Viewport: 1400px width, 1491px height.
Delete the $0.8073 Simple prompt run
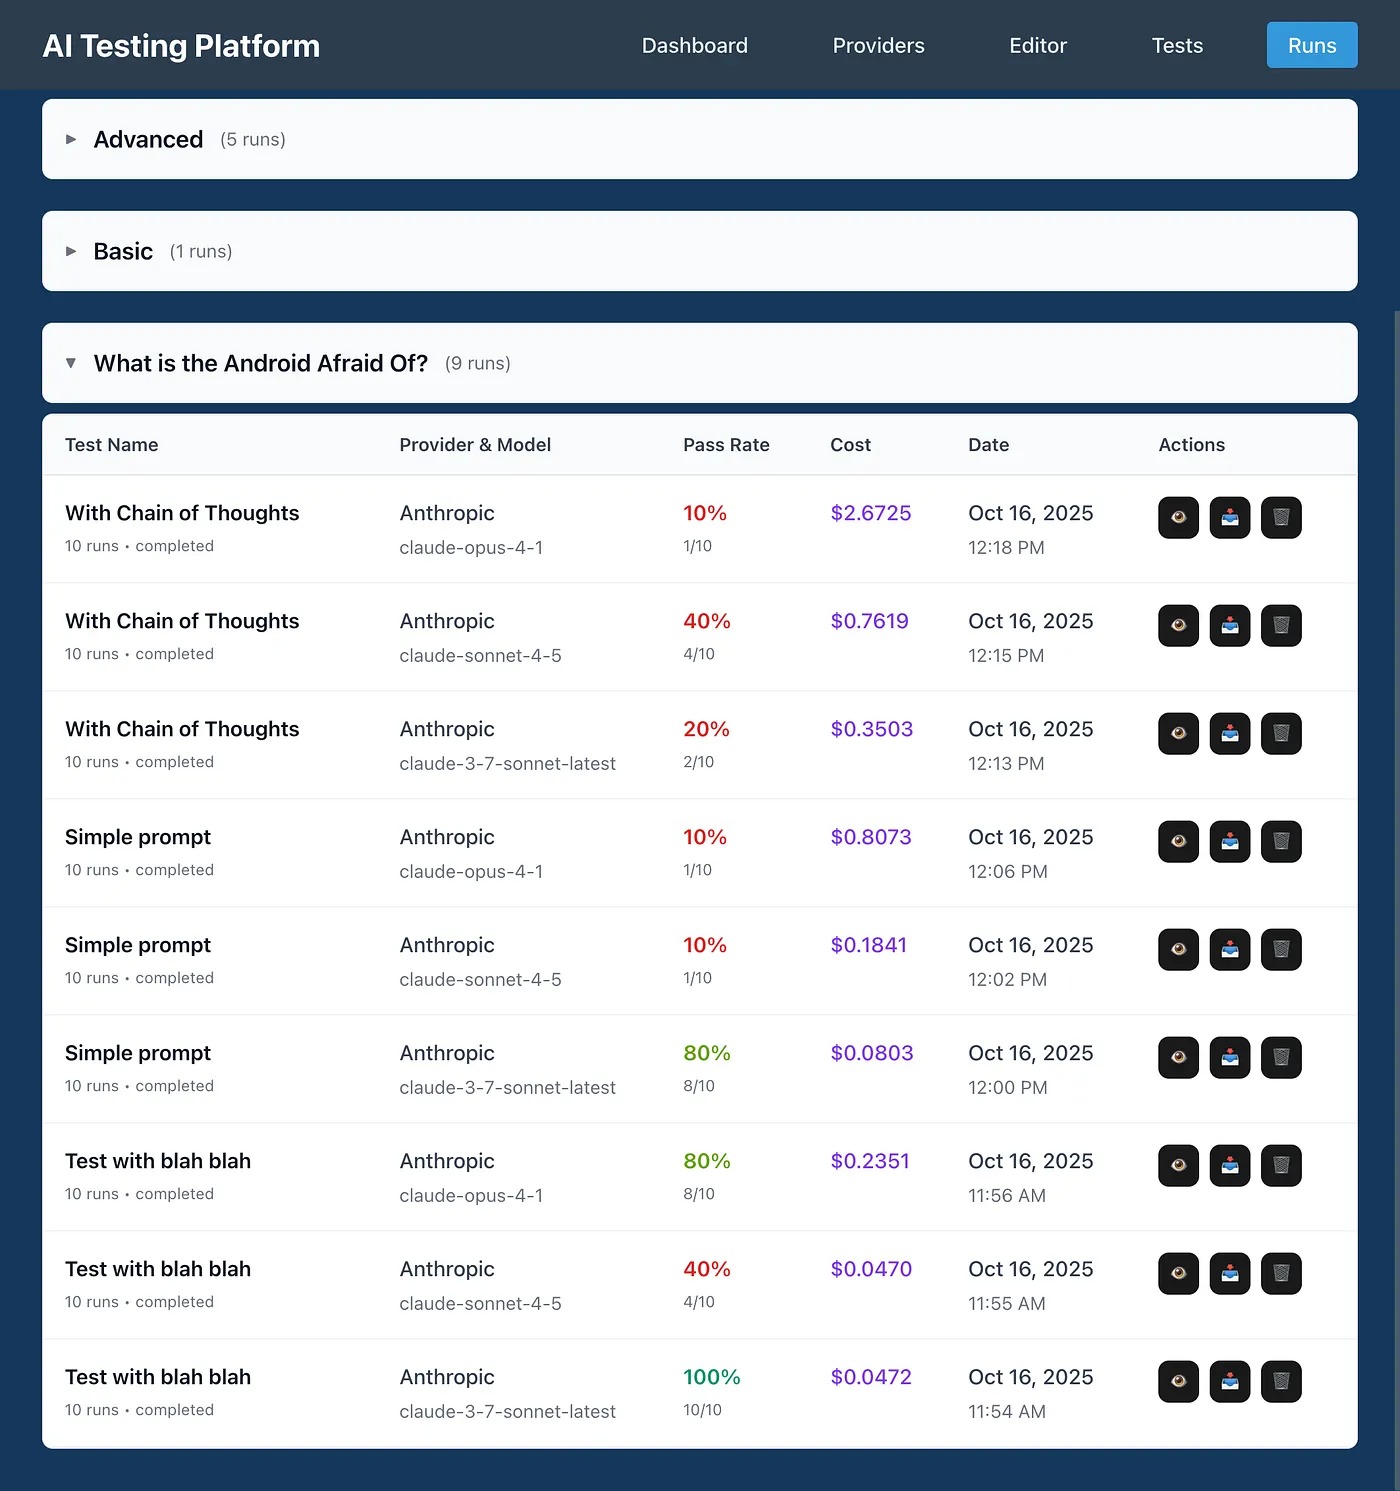pos(1280,842)
